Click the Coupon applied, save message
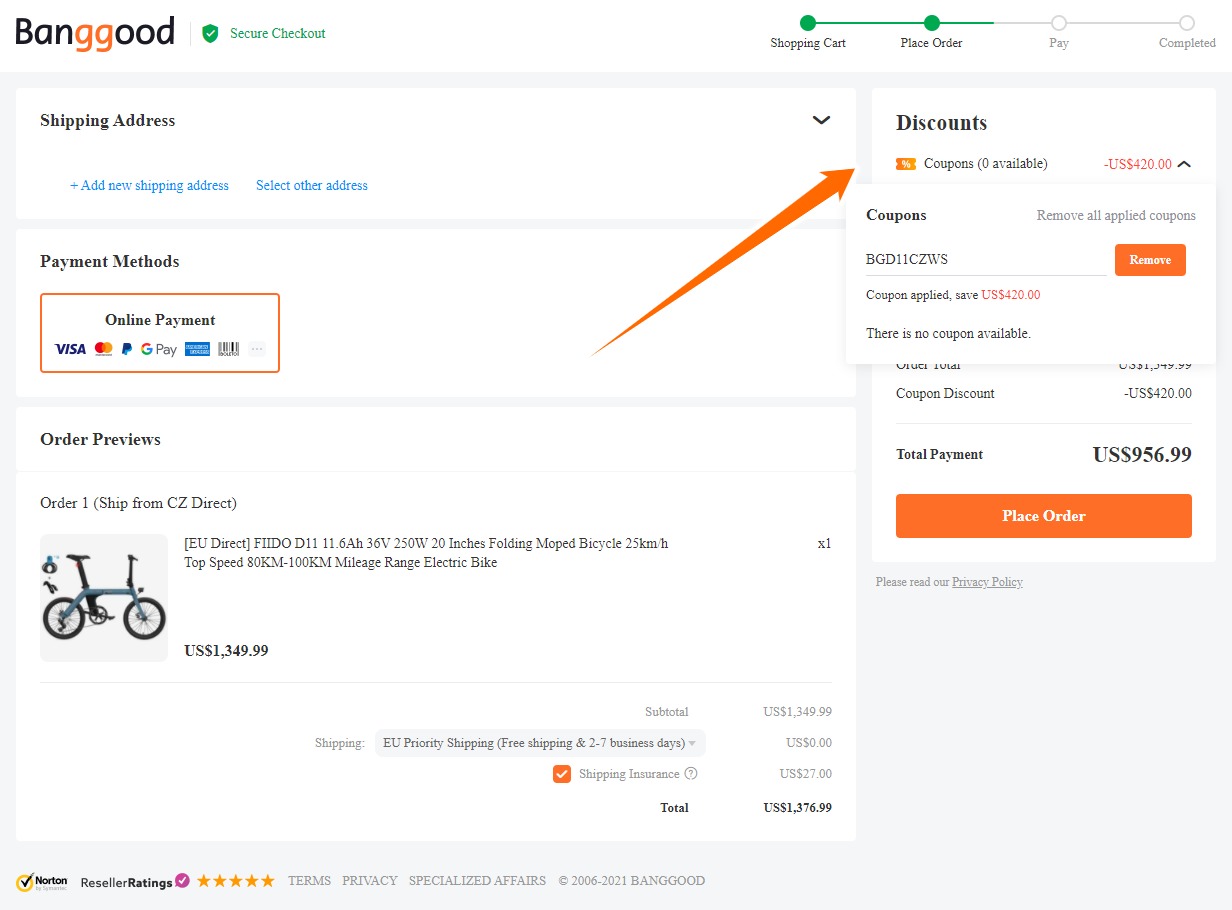 (x=953, y=295)
